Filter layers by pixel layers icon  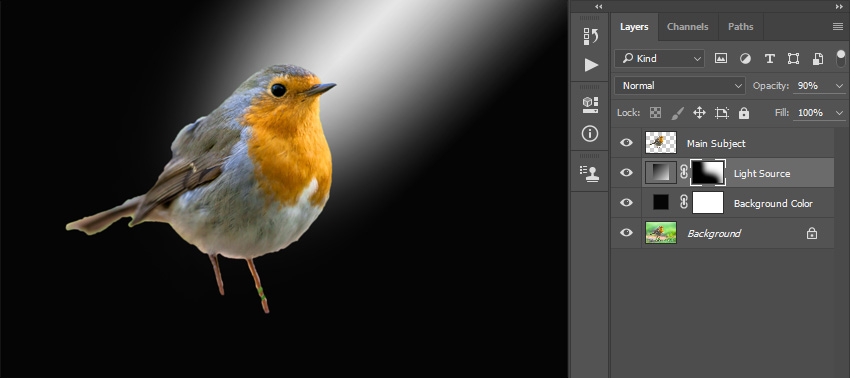pos(720,59)
